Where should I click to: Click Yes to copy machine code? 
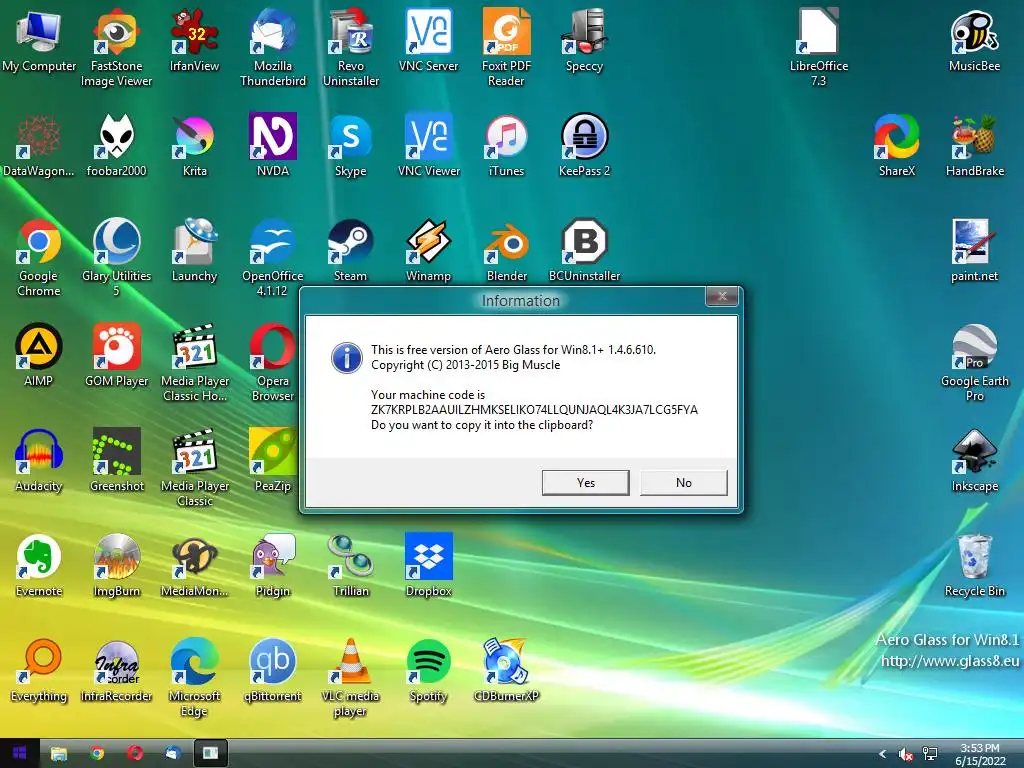[x=585, y=483]
